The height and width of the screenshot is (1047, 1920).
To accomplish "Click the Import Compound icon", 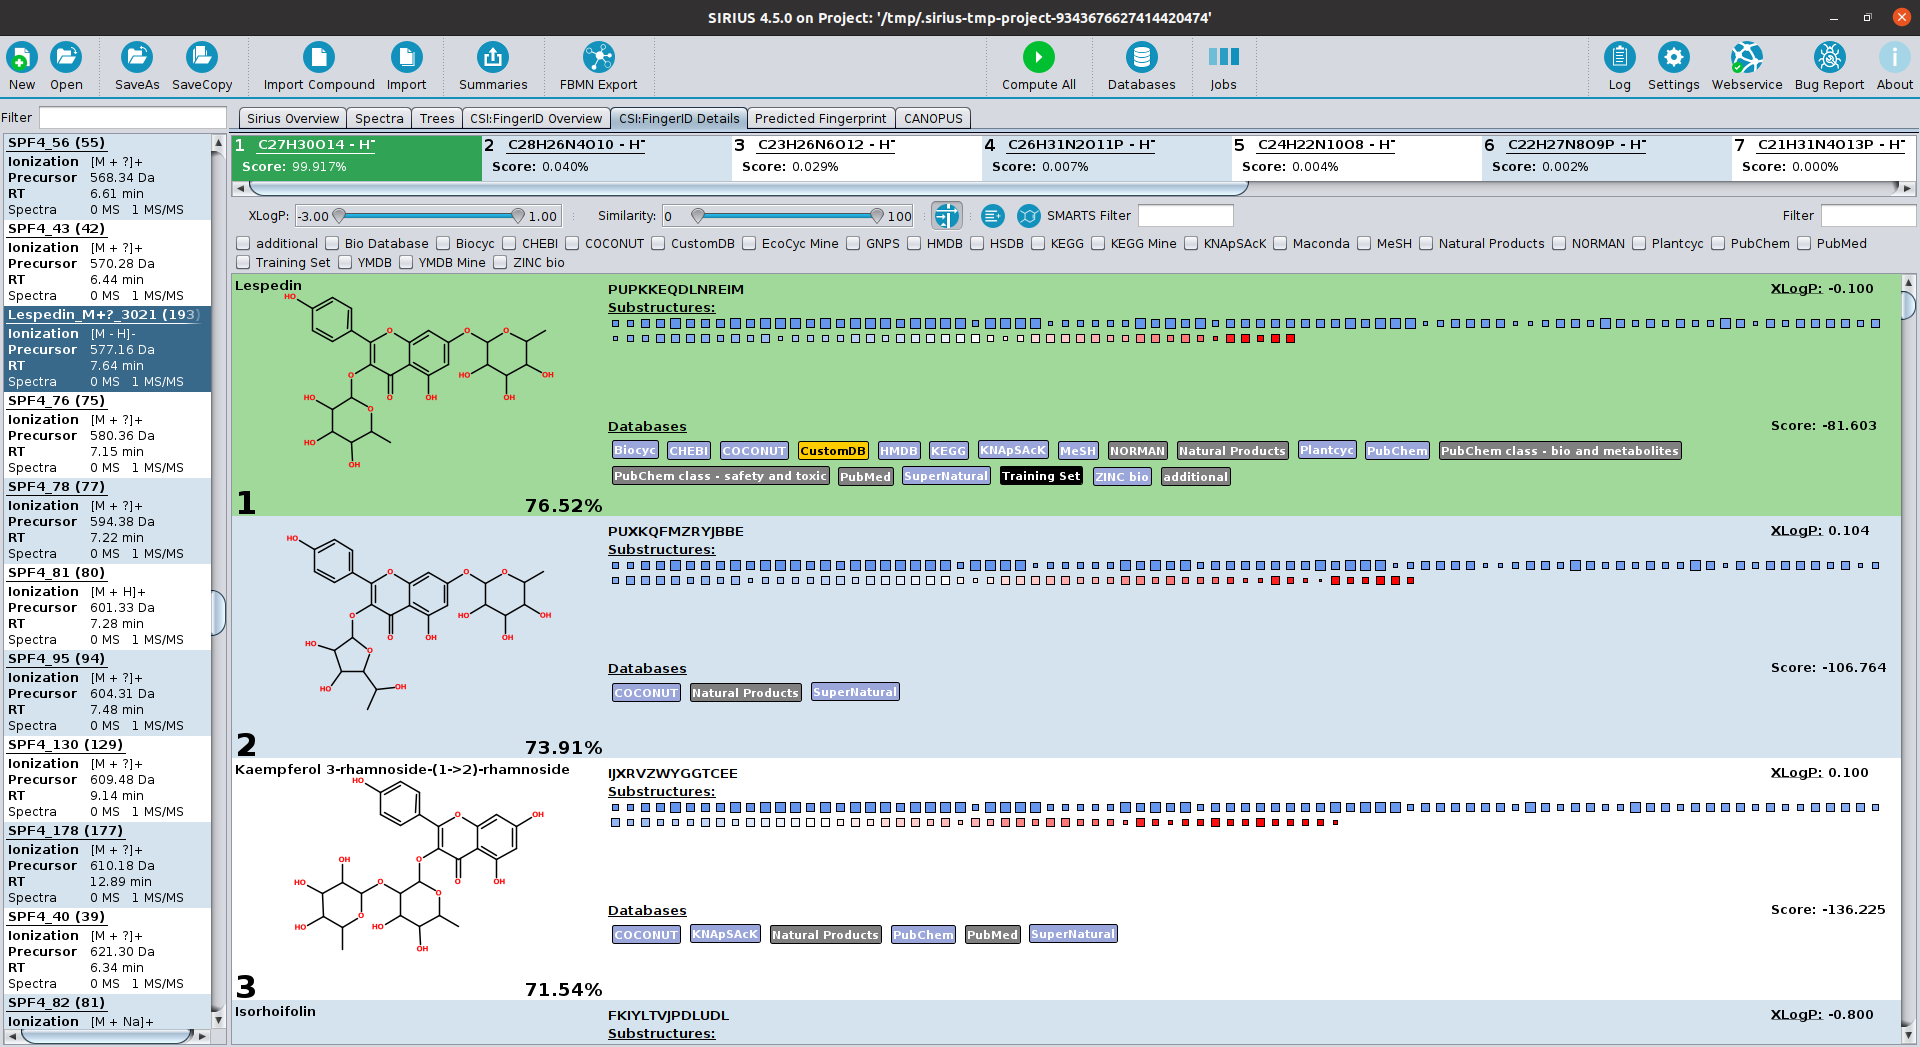I will [318, 57].
